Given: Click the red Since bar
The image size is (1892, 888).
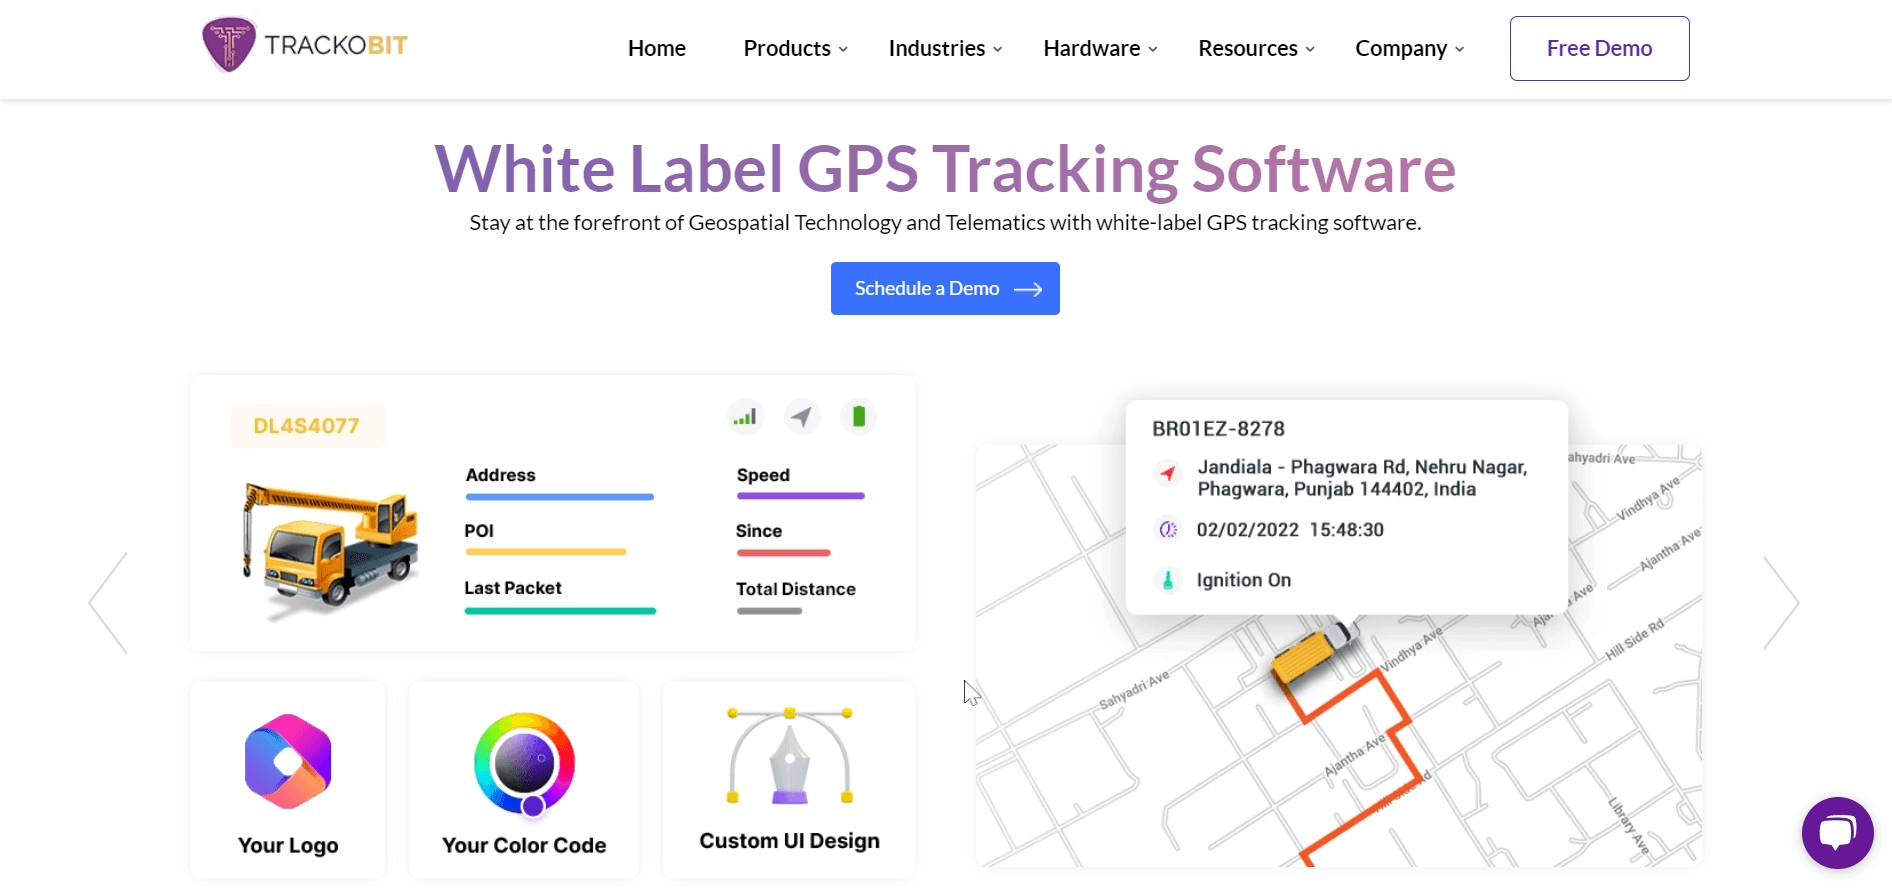Looking at the screenshot, I should click(783, 553).
